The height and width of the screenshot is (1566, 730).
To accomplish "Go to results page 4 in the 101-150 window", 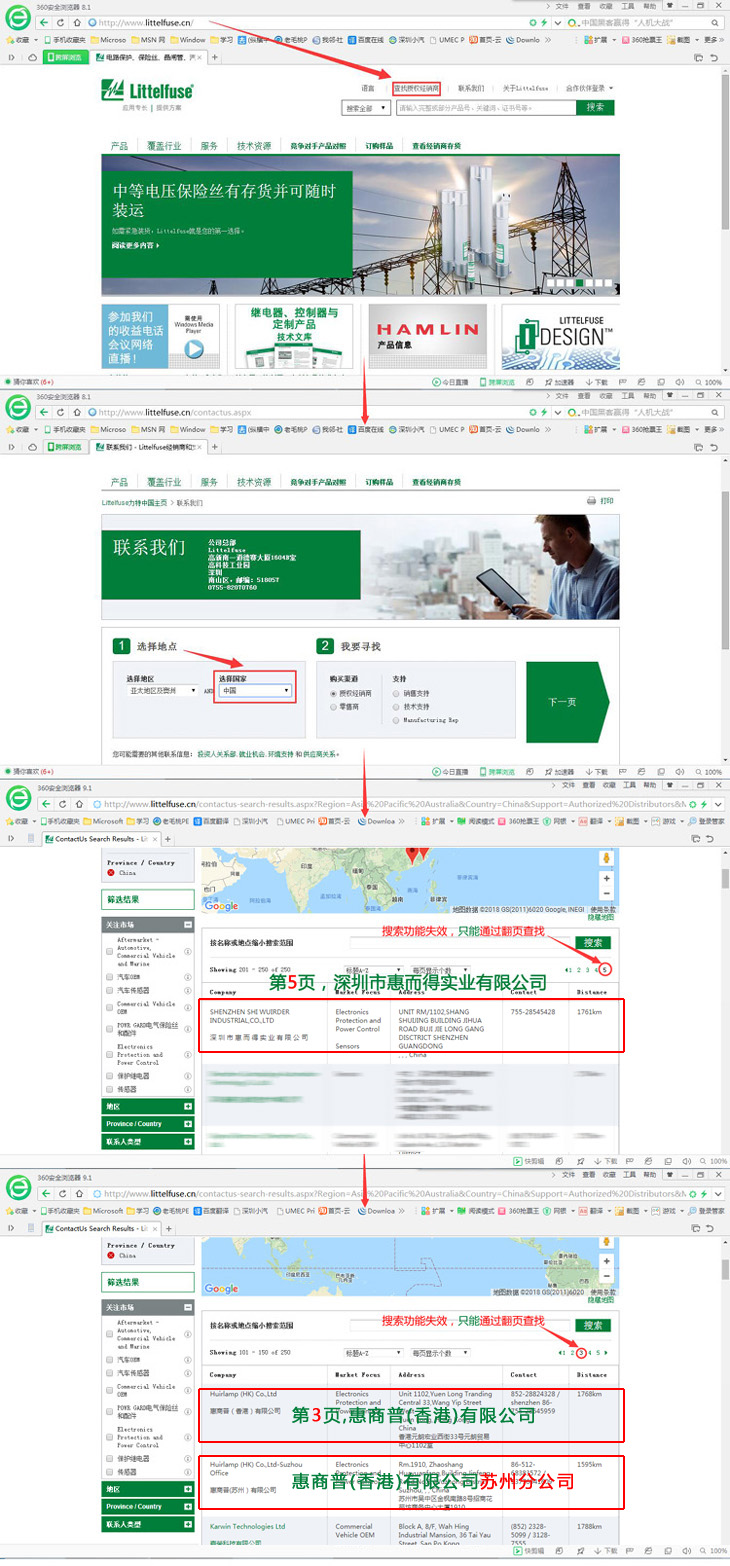I will [590, 1352].
